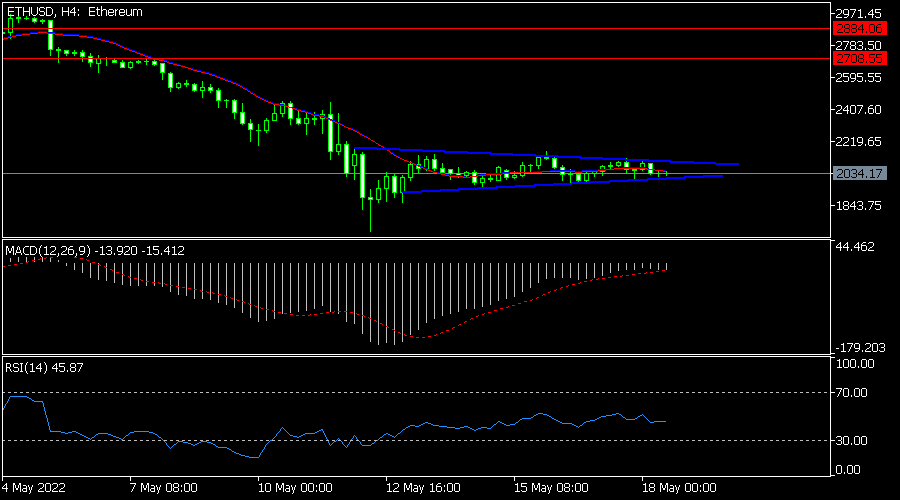The image size is (900, 500).
Task: Click the 2595.55 price scale value
Action: click(858, 77)
